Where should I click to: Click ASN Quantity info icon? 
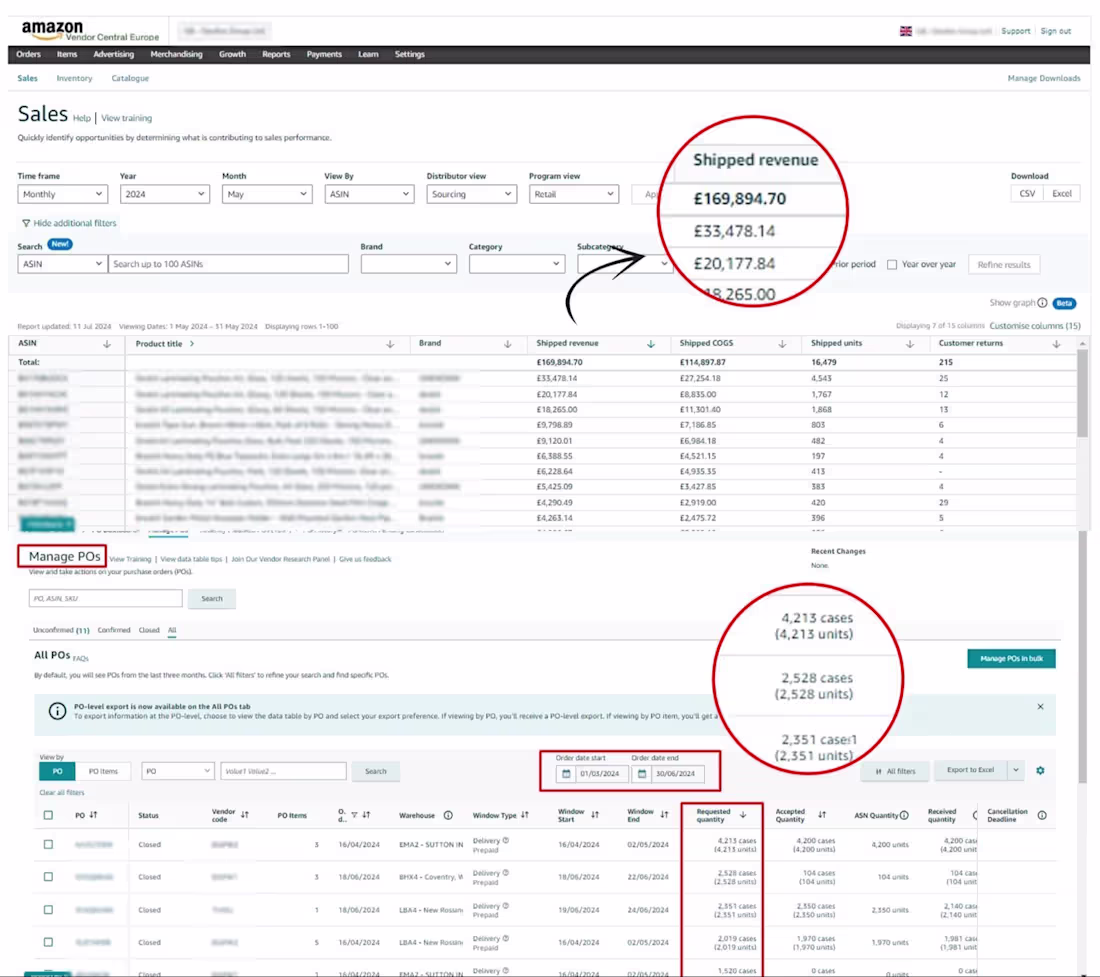tap(904, 815)
